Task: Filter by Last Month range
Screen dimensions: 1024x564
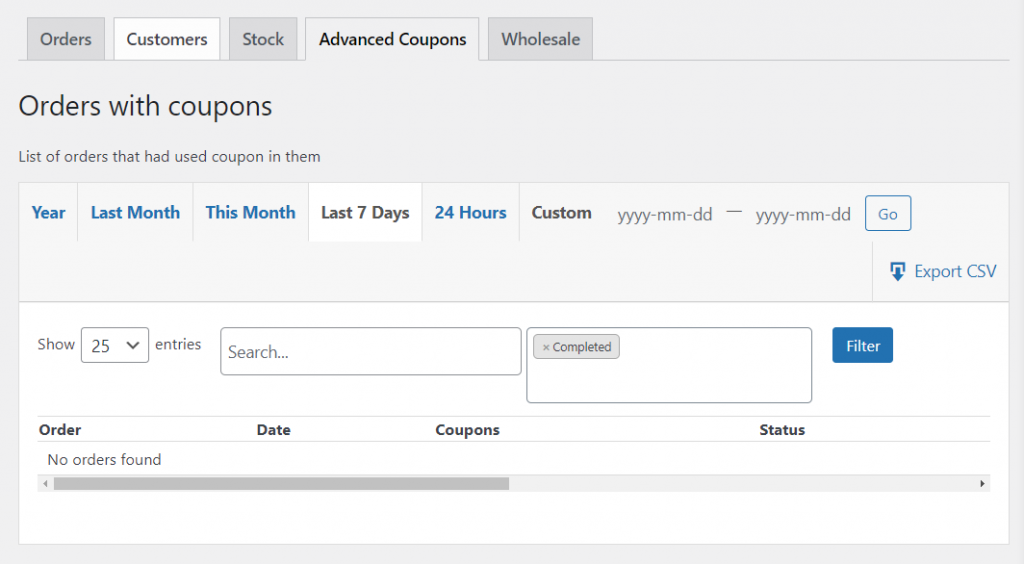Action: pos(135,212)
